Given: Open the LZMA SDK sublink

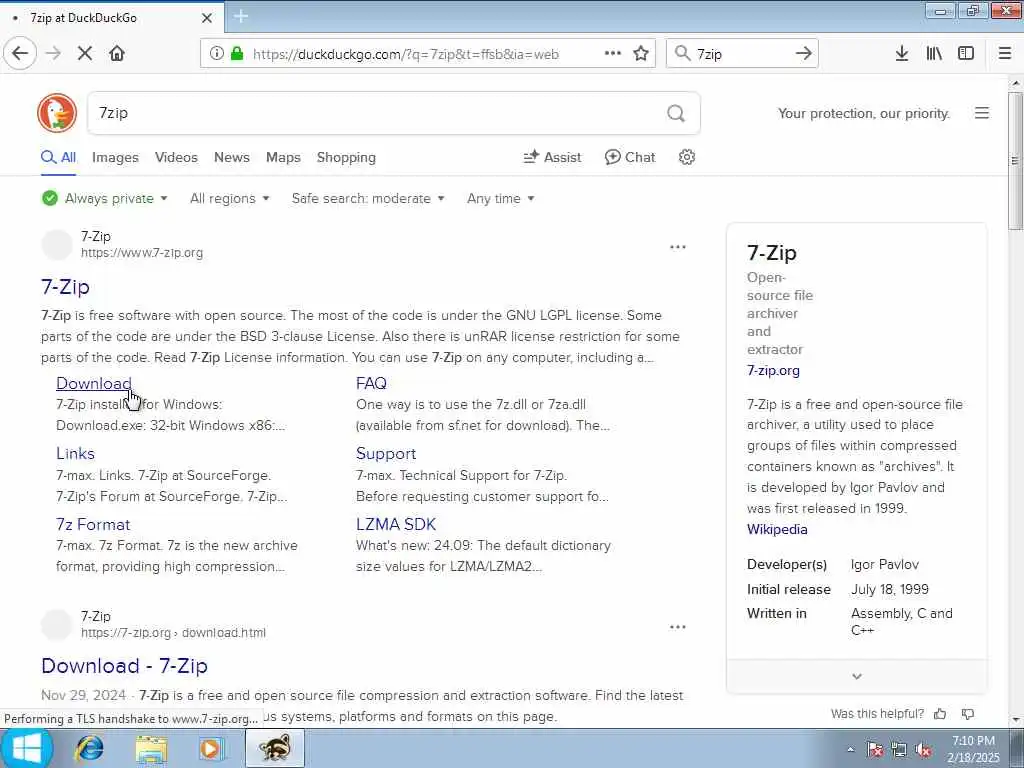Looking at the screenshot, I should pyautogui.click(x=396, y=524).
